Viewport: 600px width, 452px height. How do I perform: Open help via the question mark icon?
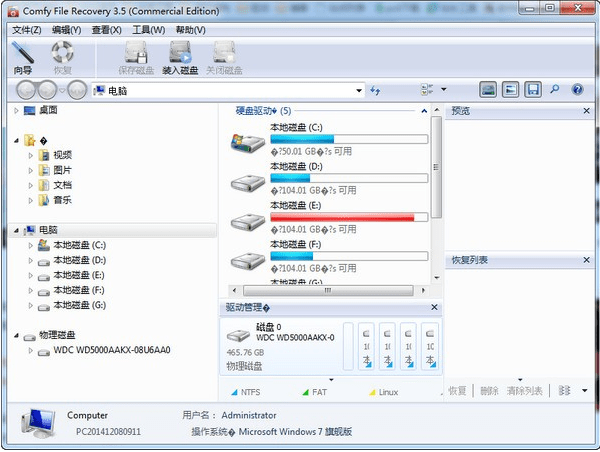577,90
